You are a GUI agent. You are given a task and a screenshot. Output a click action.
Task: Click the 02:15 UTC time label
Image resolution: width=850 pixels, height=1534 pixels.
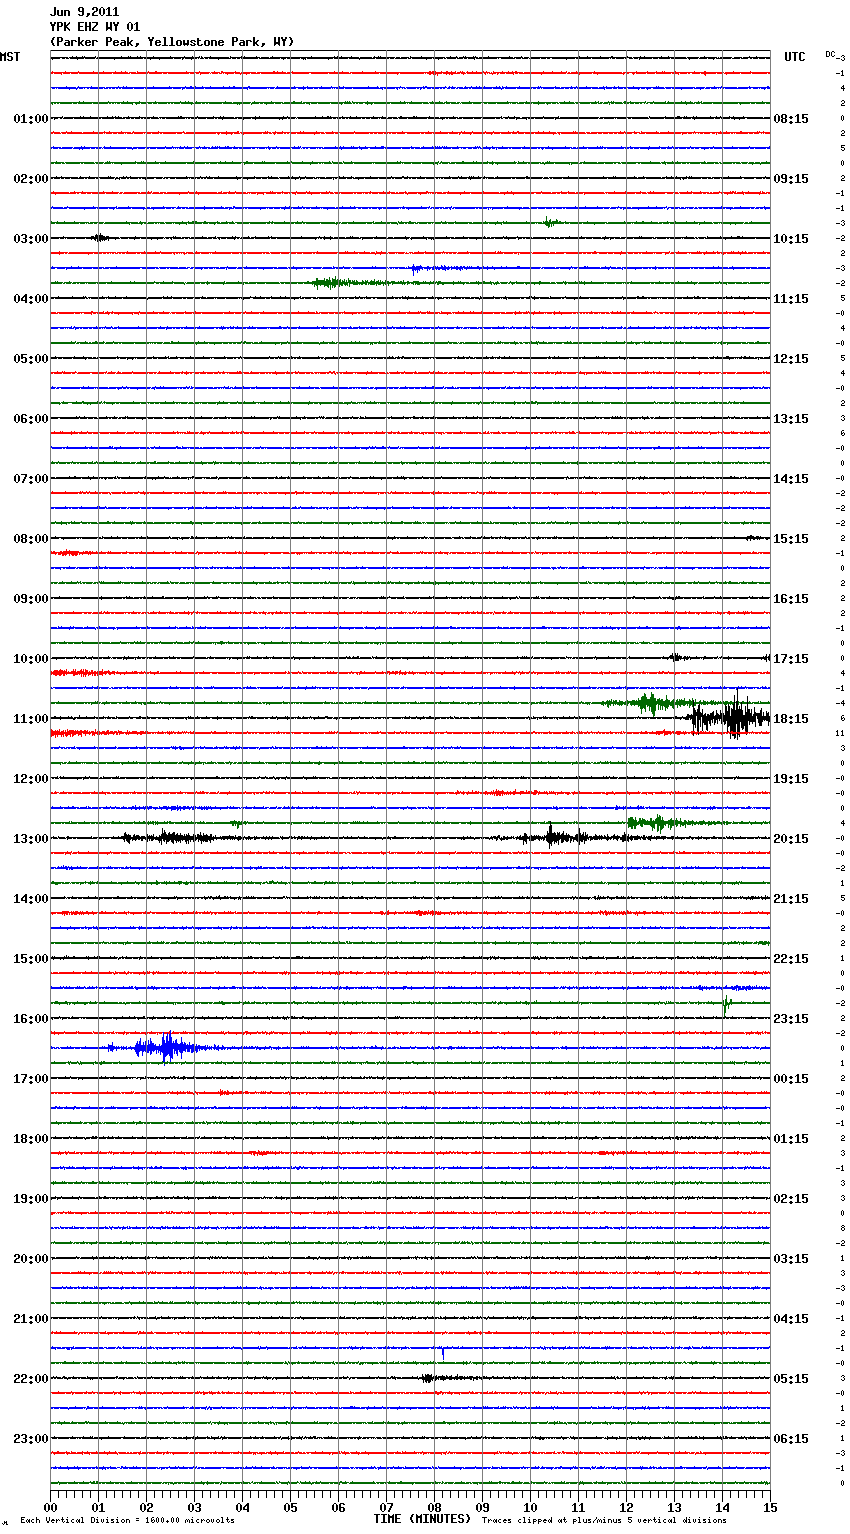791,1199
